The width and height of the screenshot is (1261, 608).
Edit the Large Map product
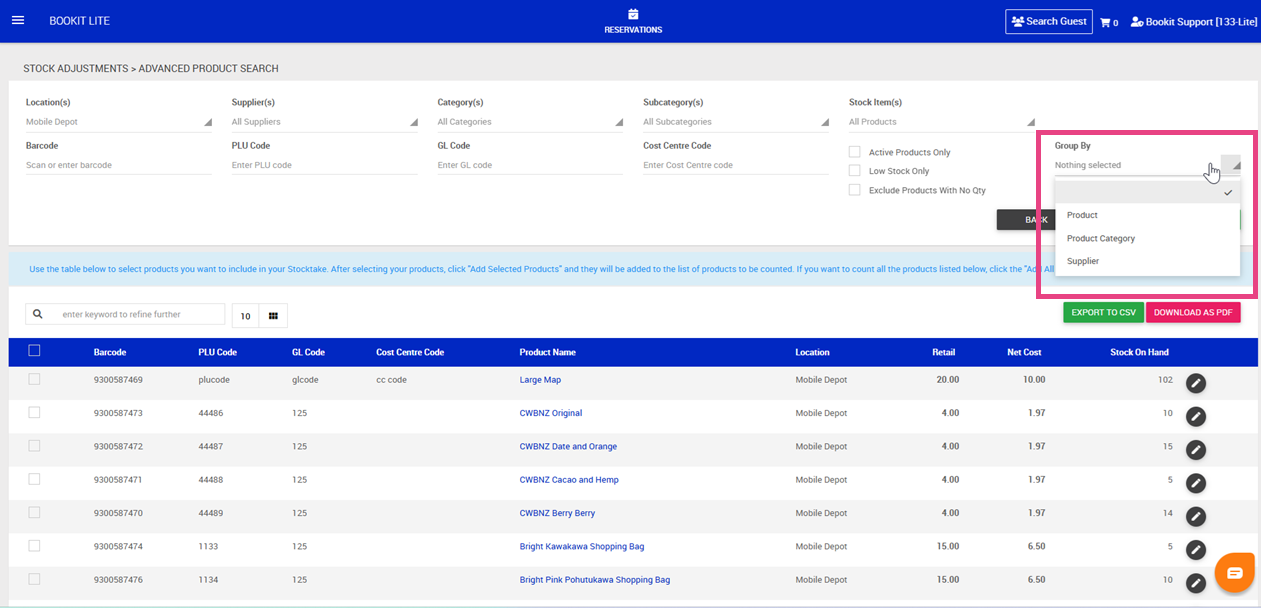pyautogui.click(x=1195, y=383)
